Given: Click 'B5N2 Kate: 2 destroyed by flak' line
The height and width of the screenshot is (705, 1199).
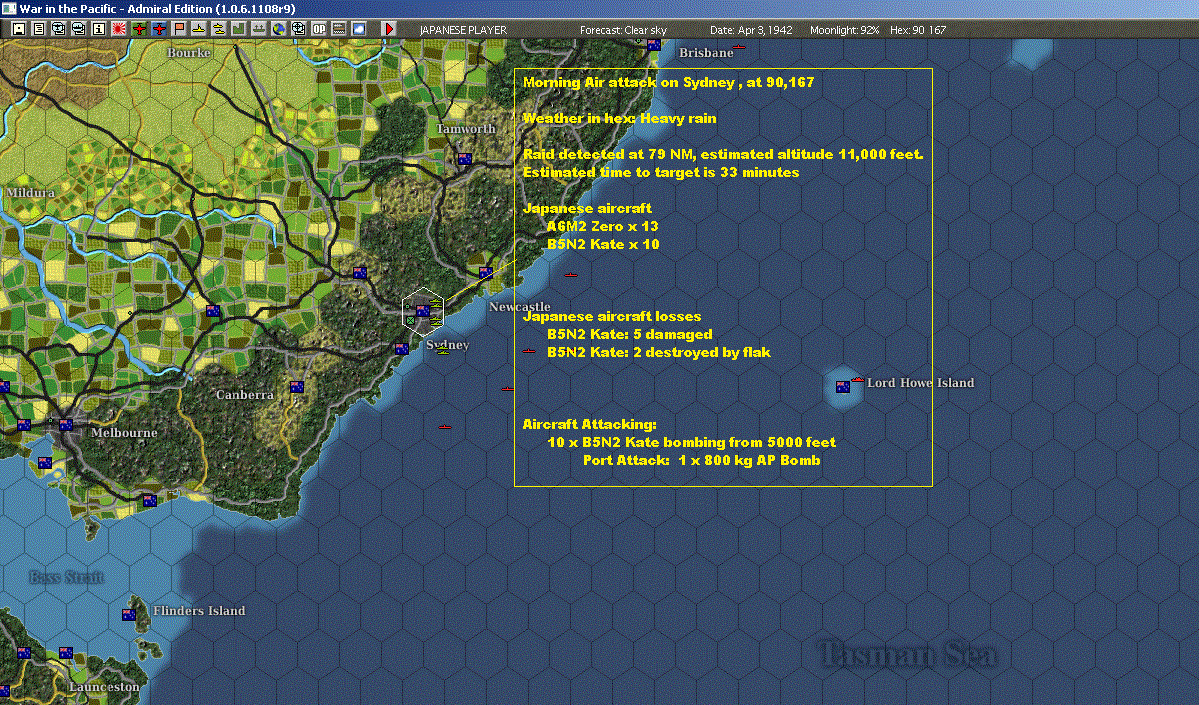Looking at the screenshot, I should point(658,352).
